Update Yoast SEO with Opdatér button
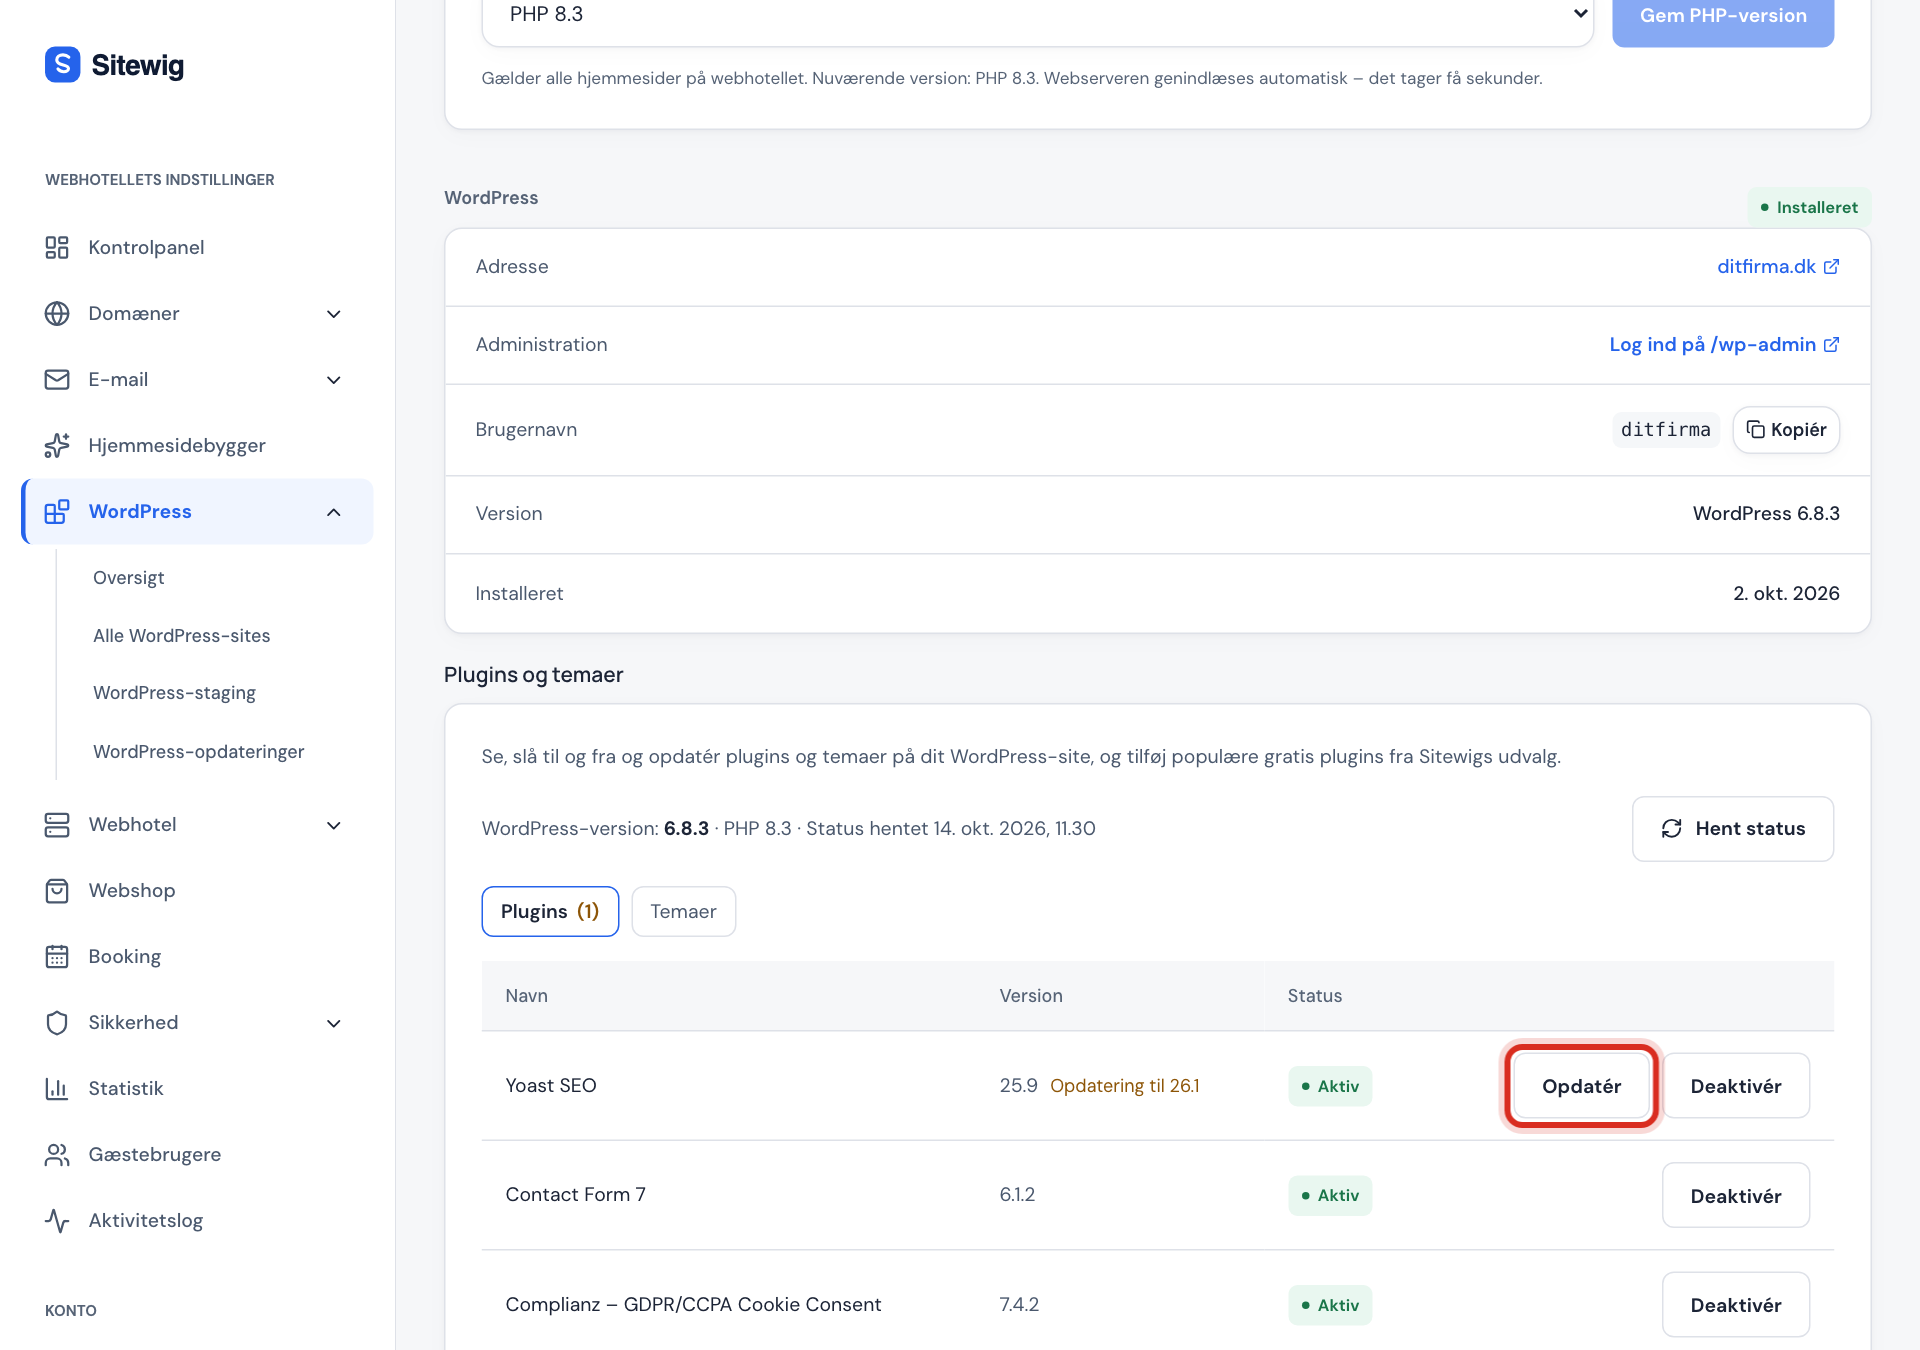 (1581, 1085)
